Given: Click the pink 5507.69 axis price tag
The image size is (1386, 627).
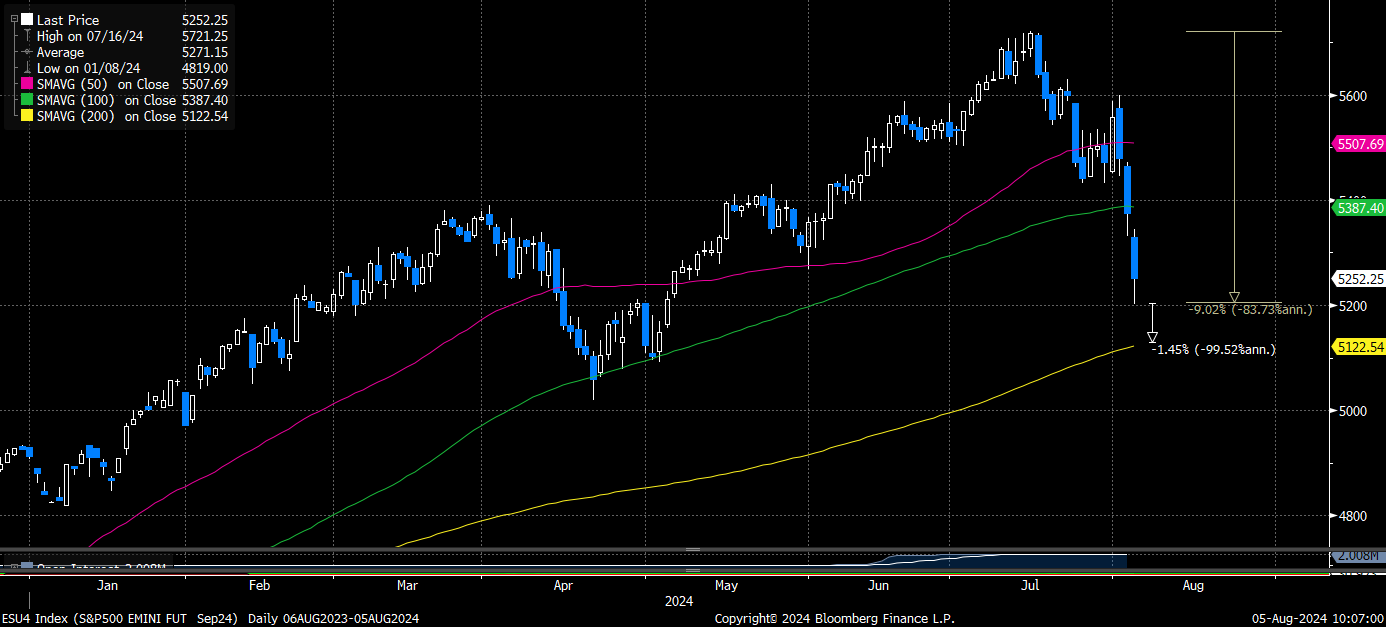Looking at the screenshot, I should tap(1359, 144).
